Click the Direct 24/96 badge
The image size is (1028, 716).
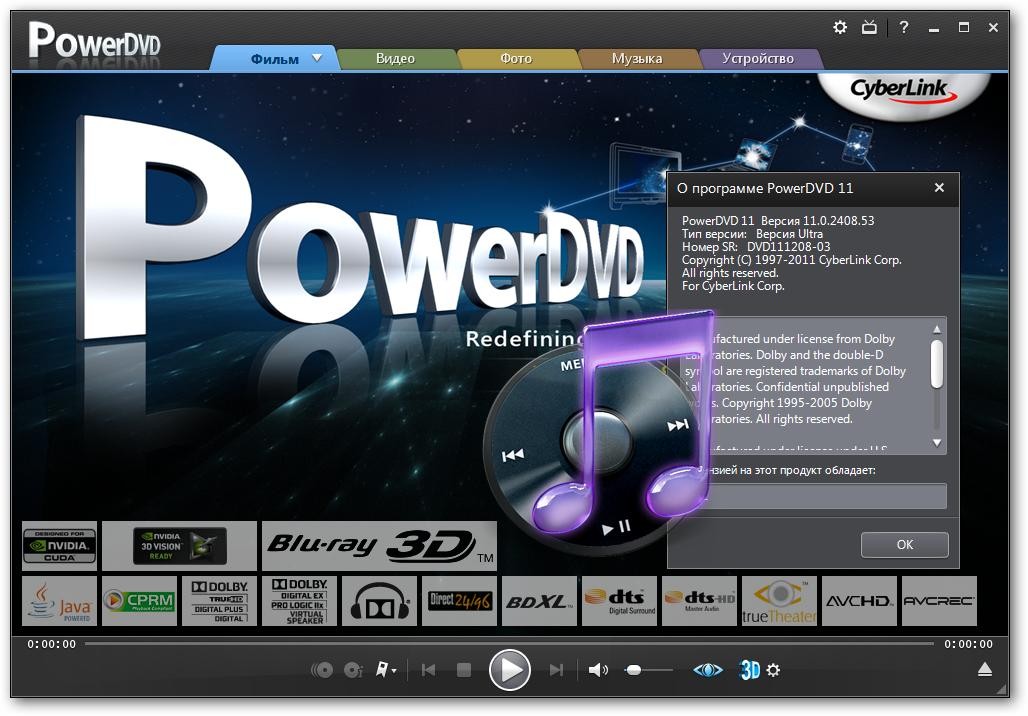pos(460,601)
